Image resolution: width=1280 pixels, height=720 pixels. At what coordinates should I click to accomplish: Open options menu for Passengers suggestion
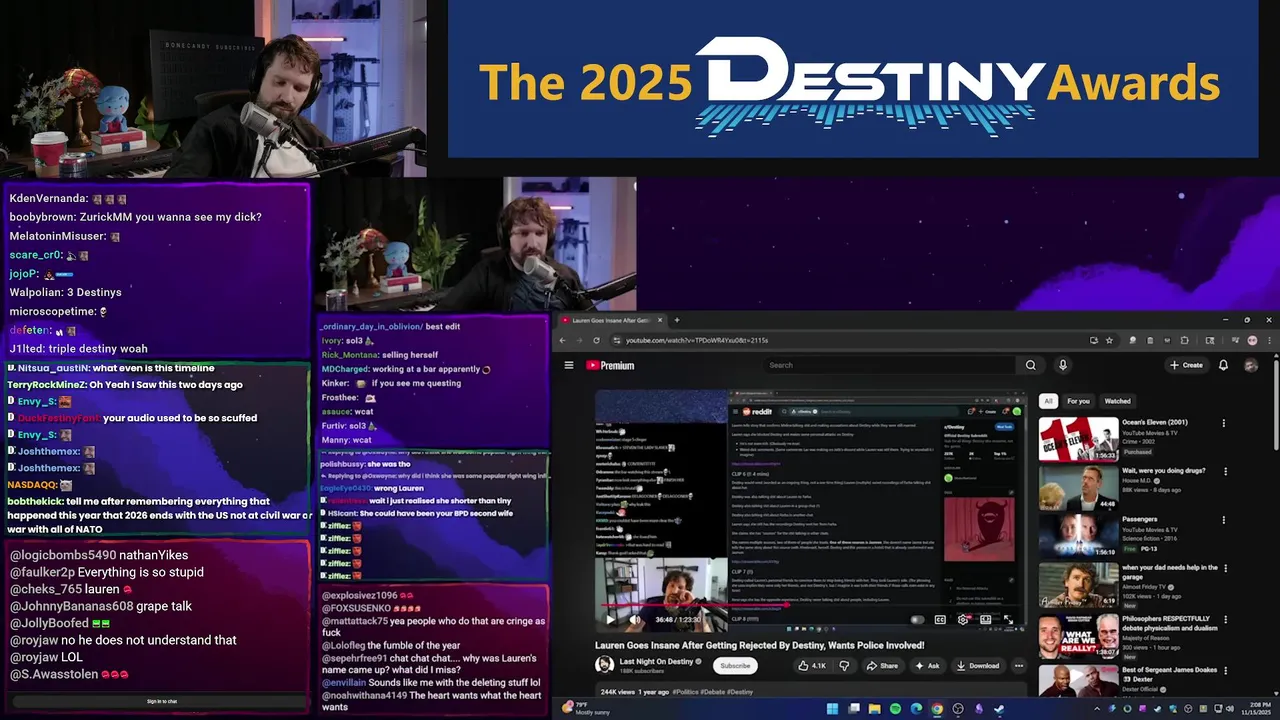[x=1224, y=520]
